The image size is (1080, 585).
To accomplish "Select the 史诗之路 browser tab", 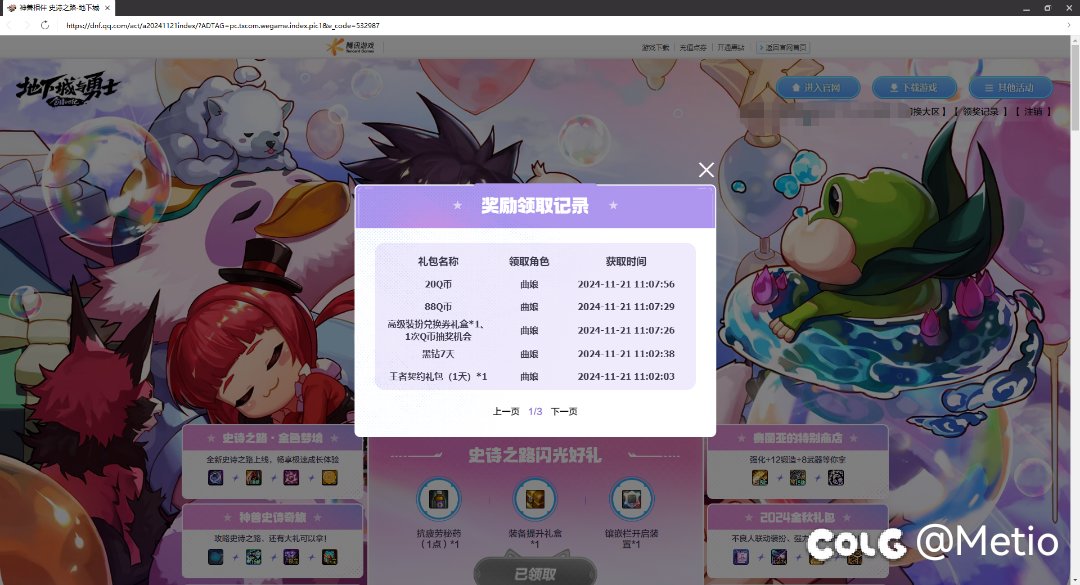I will pyautogui.click(x=58, y=8).
